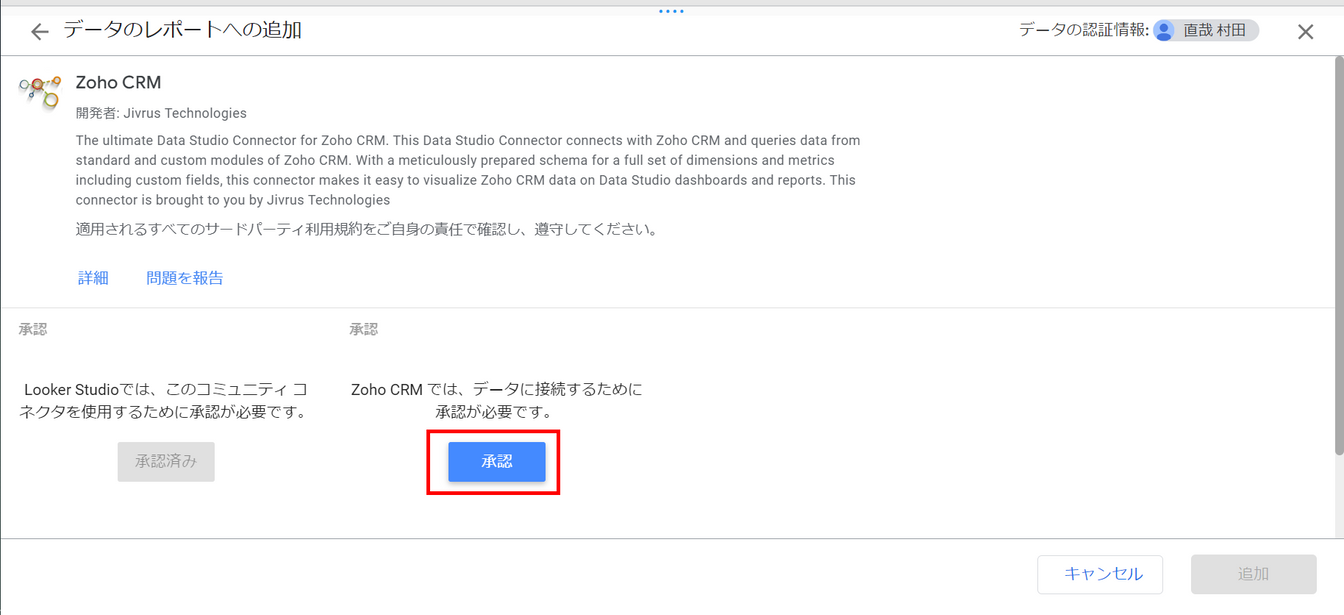The width and height of the screenshot is (1344, 615).
Task: Click the Zoho CRM connector logo
Action: click(39, 93)
